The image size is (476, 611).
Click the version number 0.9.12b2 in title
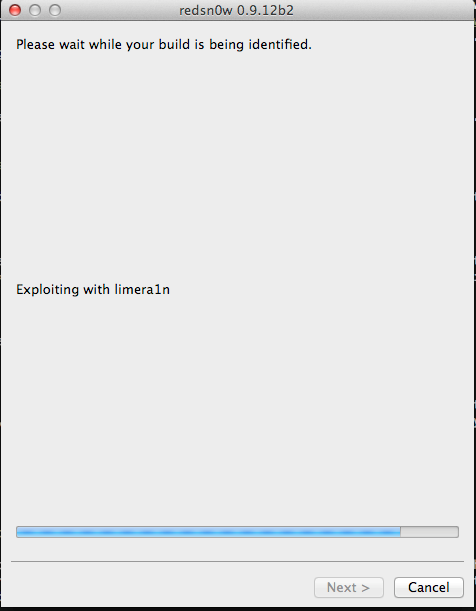(265, 10)
